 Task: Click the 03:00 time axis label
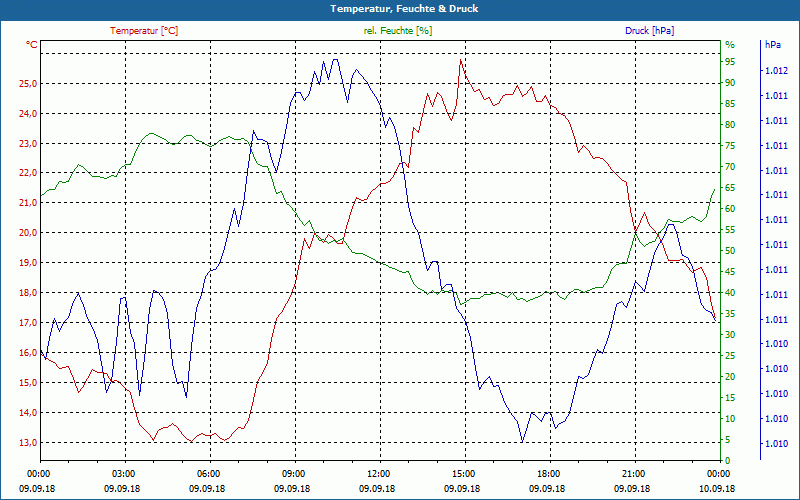(123, 473)
